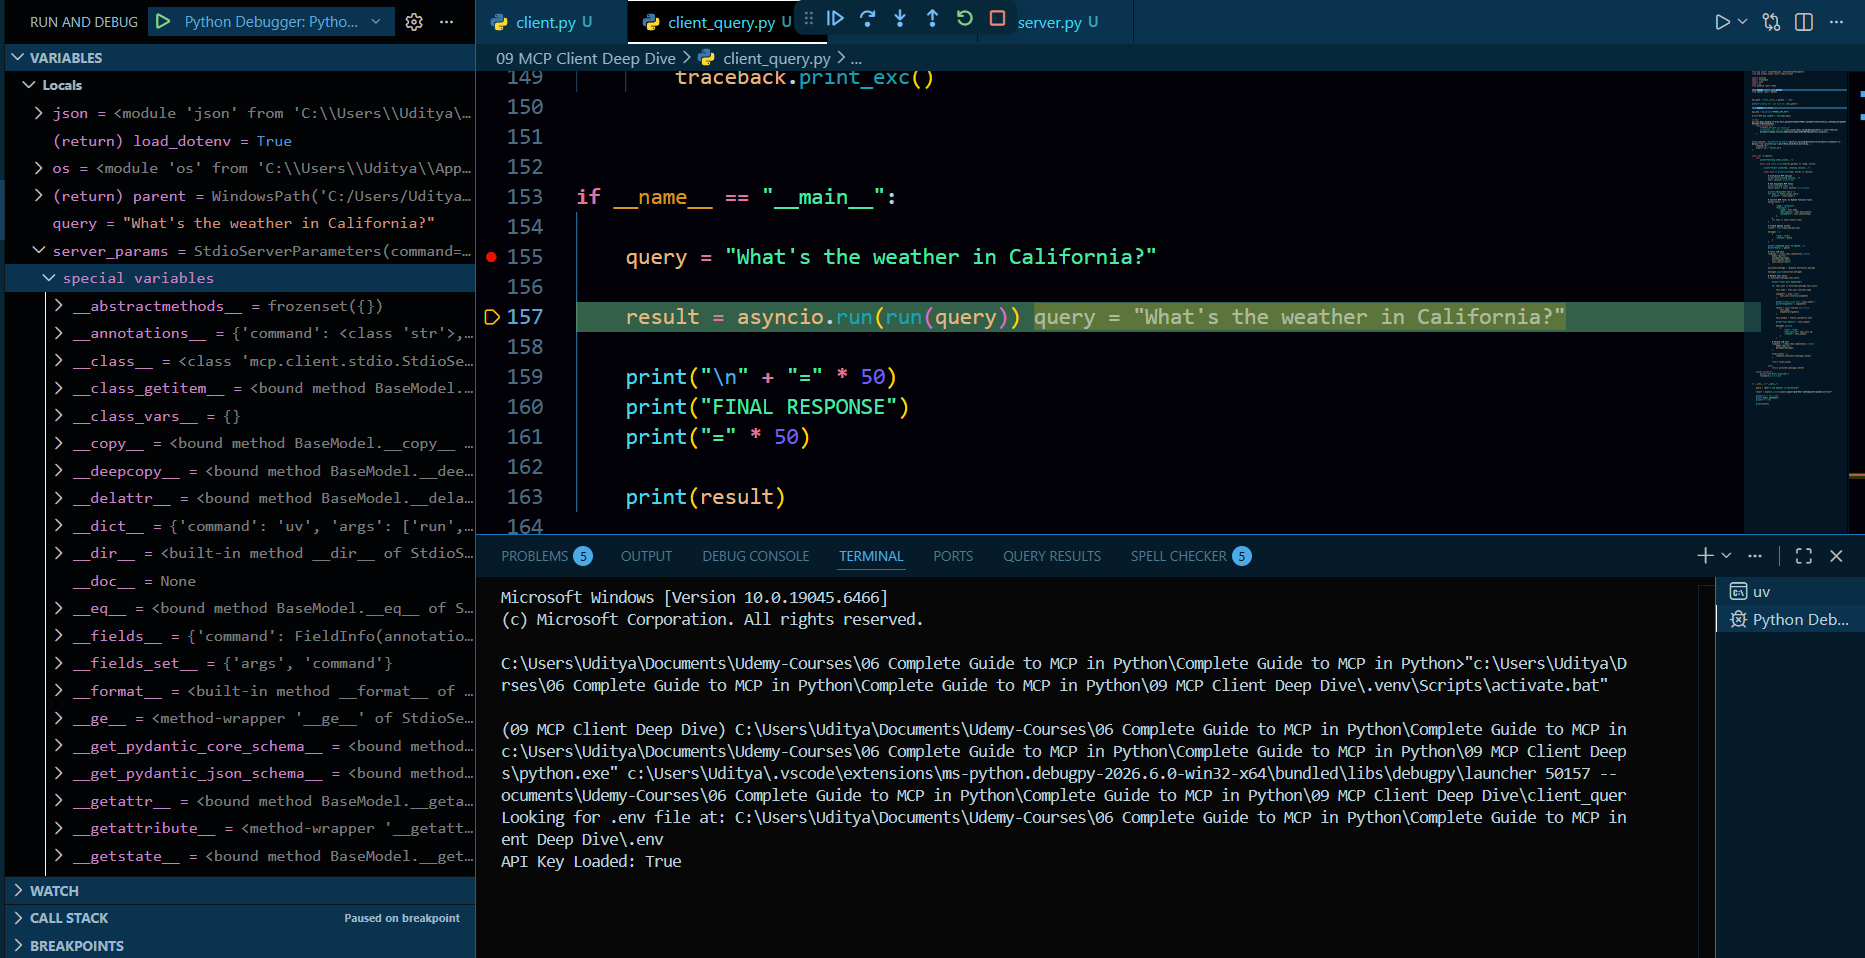The width and height of the screenshot is (1865, 958).
Task: Open the QUERY RESULTS tab
Action: coord(1052,556)
